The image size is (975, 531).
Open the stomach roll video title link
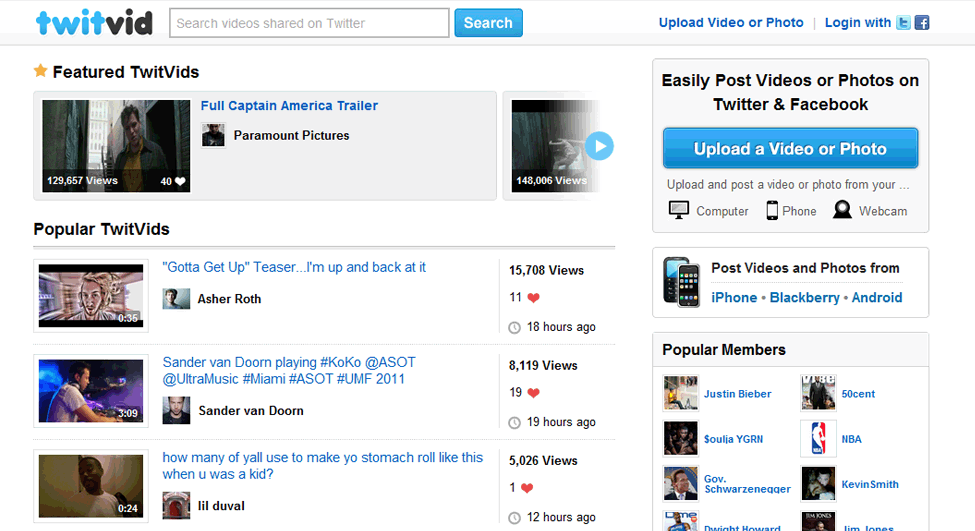[x=322, y=466]
